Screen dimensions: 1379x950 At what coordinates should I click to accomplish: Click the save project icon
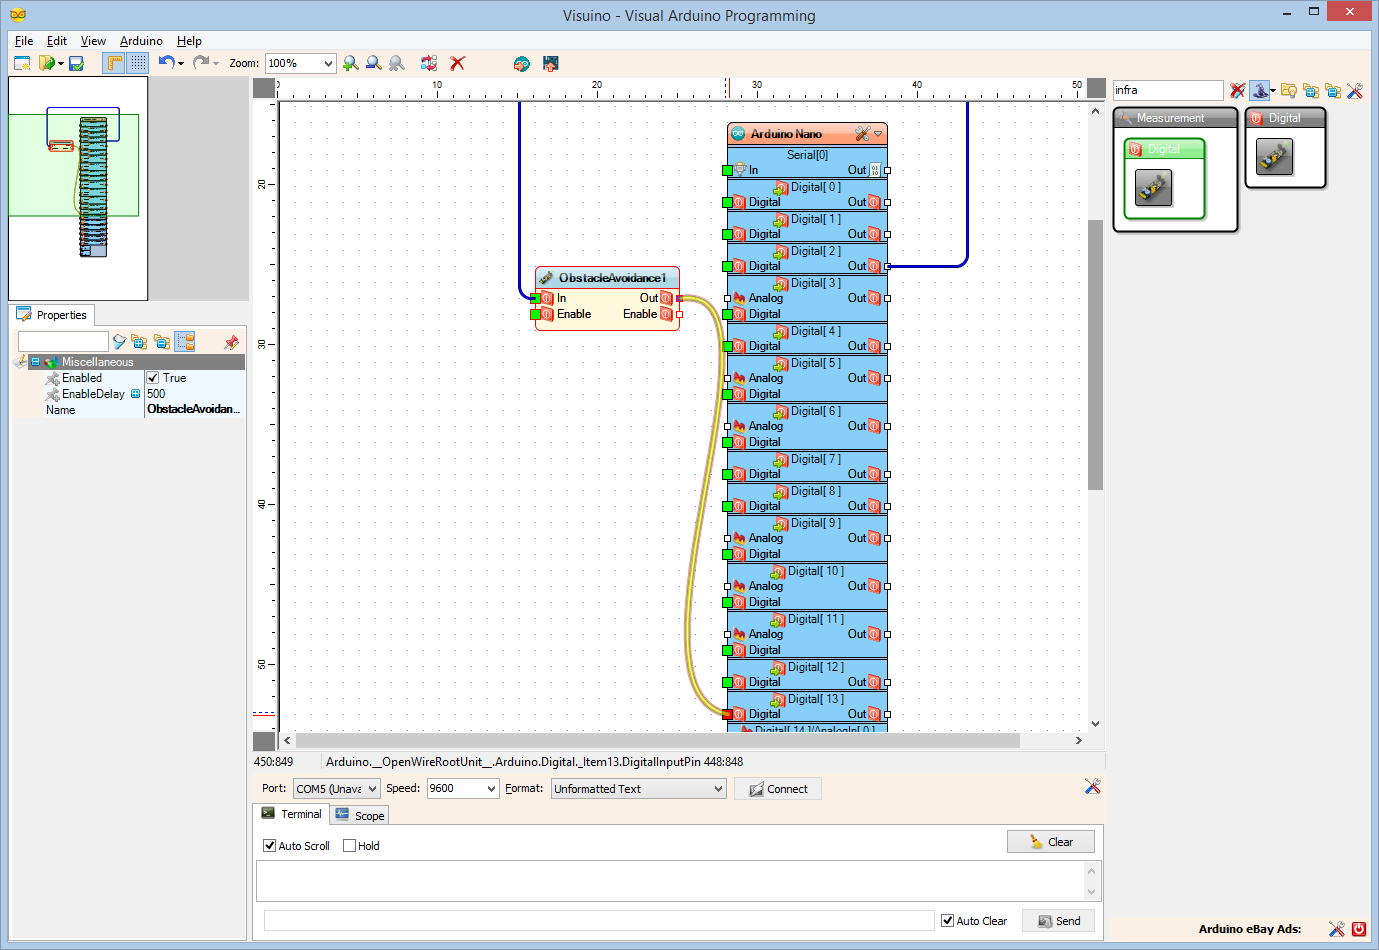pos(76,63)
